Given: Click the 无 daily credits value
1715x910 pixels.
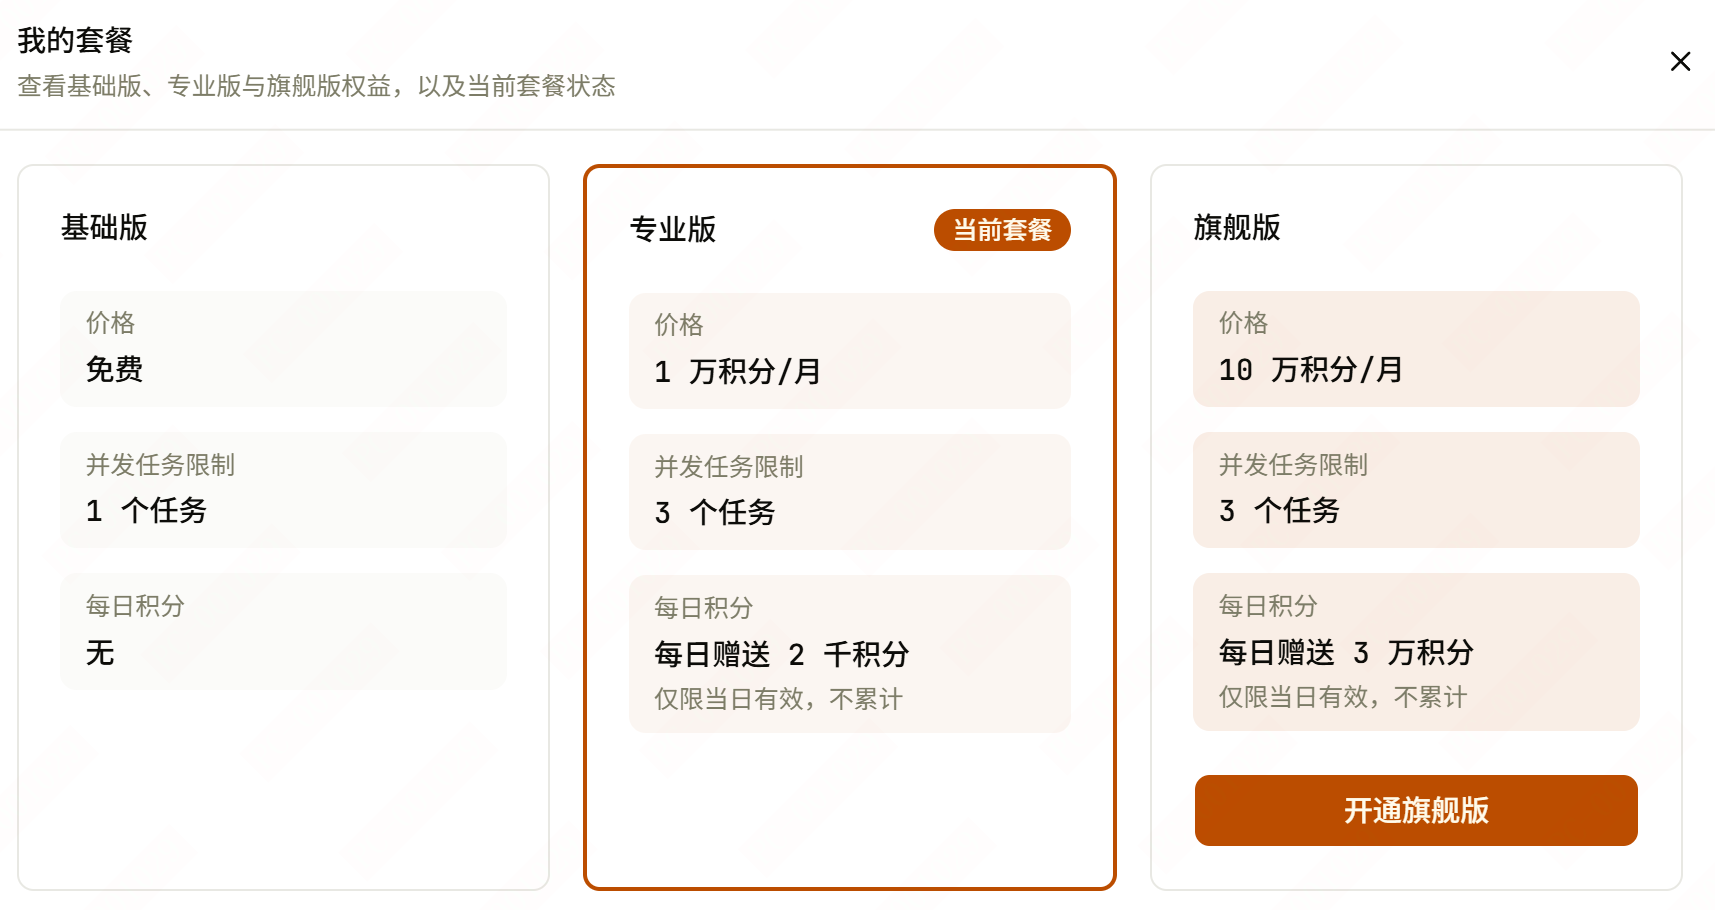Looking at the screenshot, I should point(100,653).
